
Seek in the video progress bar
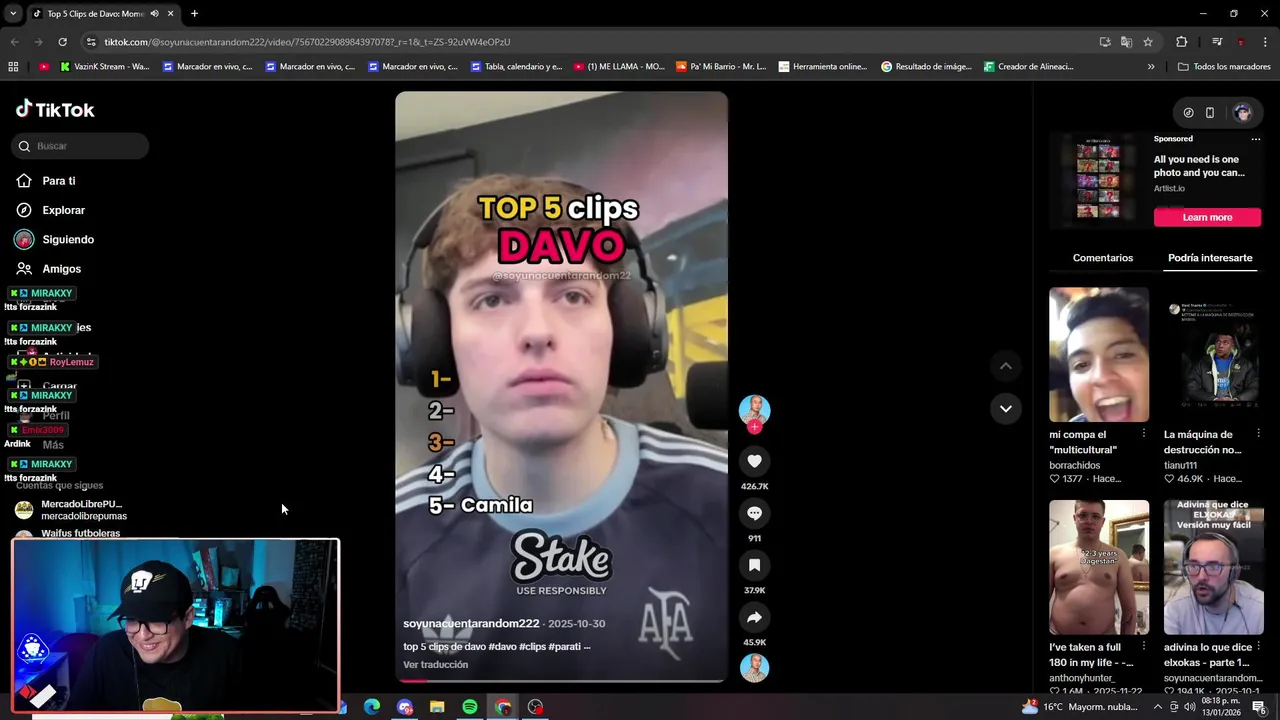[x=561, y=681]
